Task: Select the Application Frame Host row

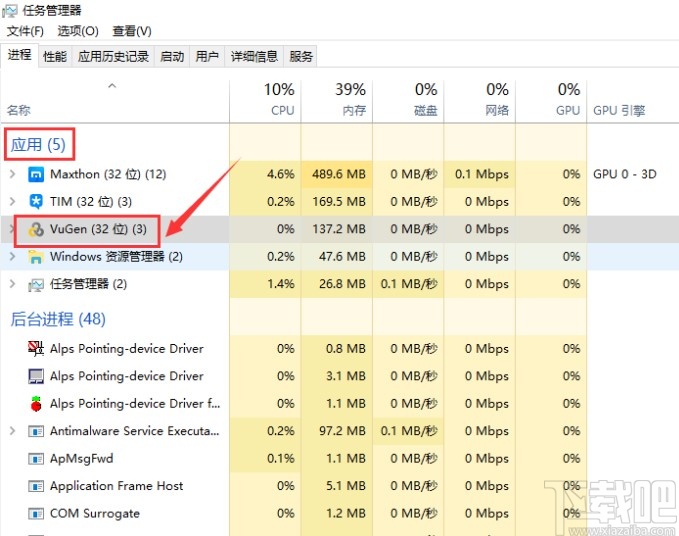Action: pos(340,486)
